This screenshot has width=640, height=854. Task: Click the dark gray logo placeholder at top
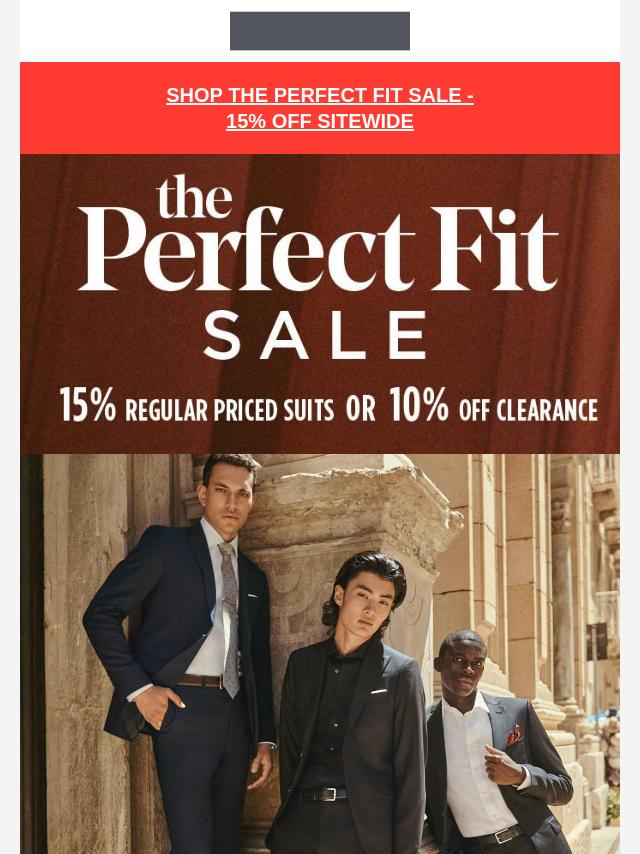pyautogui.click(x=320, y=31)
